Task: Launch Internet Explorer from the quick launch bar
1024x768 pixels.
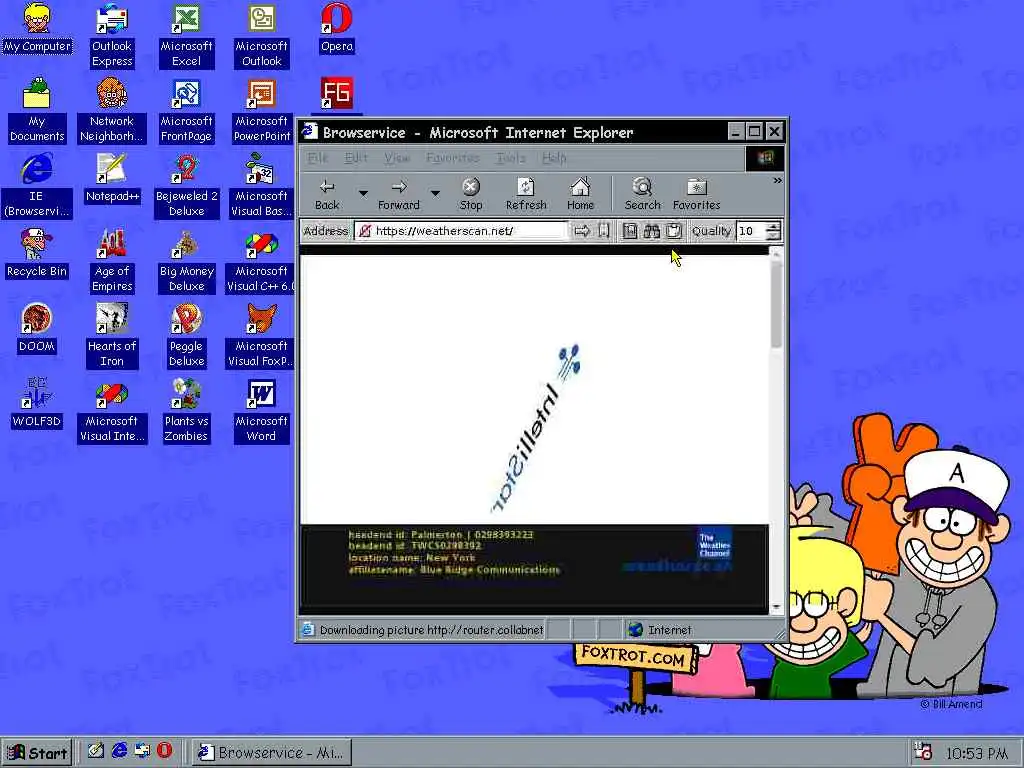Action: click(x=119, y=752)
